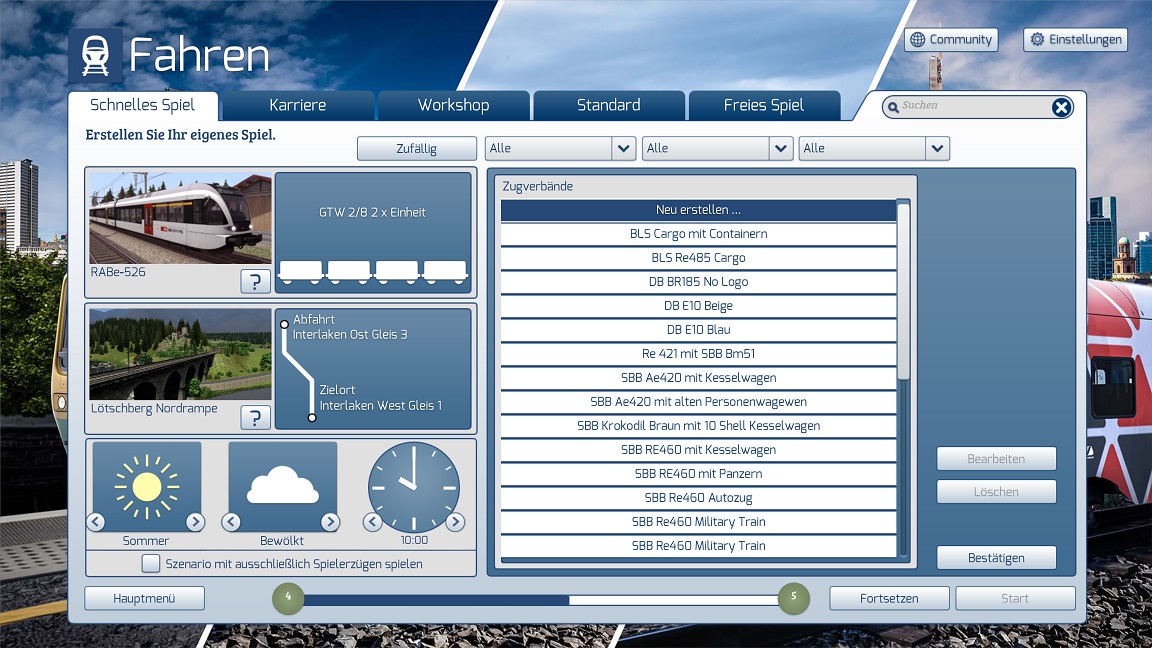
Task: Open the Freies Spiel tab
Action: (x=764, y=105)
